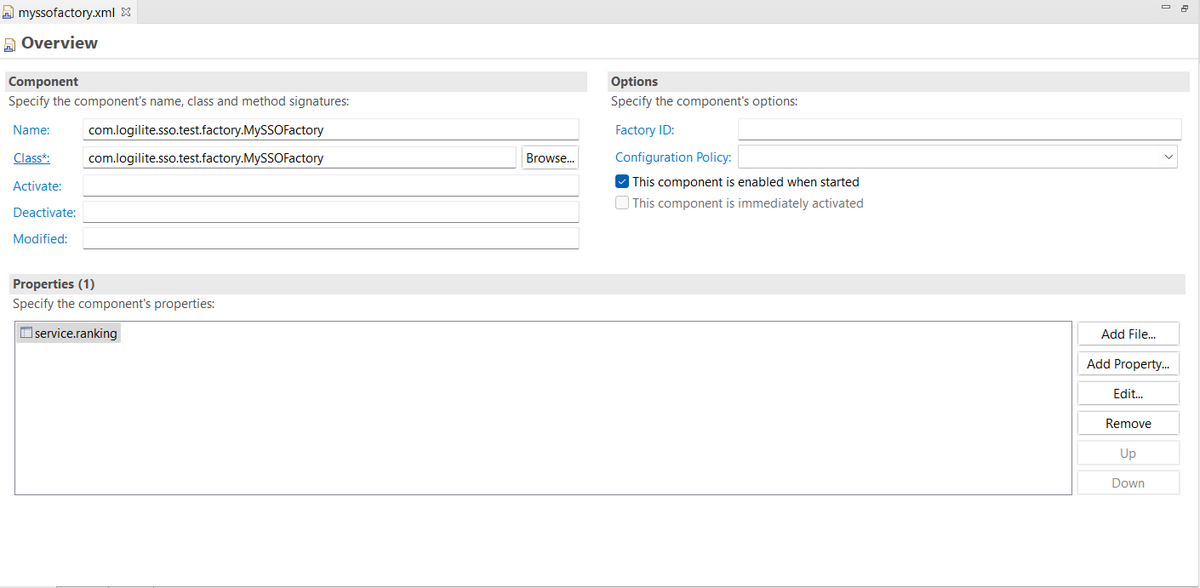Maximize the editor pane
This screenshot has height=588, width=1200.
pyautogui.click(x=1184, y=8)
